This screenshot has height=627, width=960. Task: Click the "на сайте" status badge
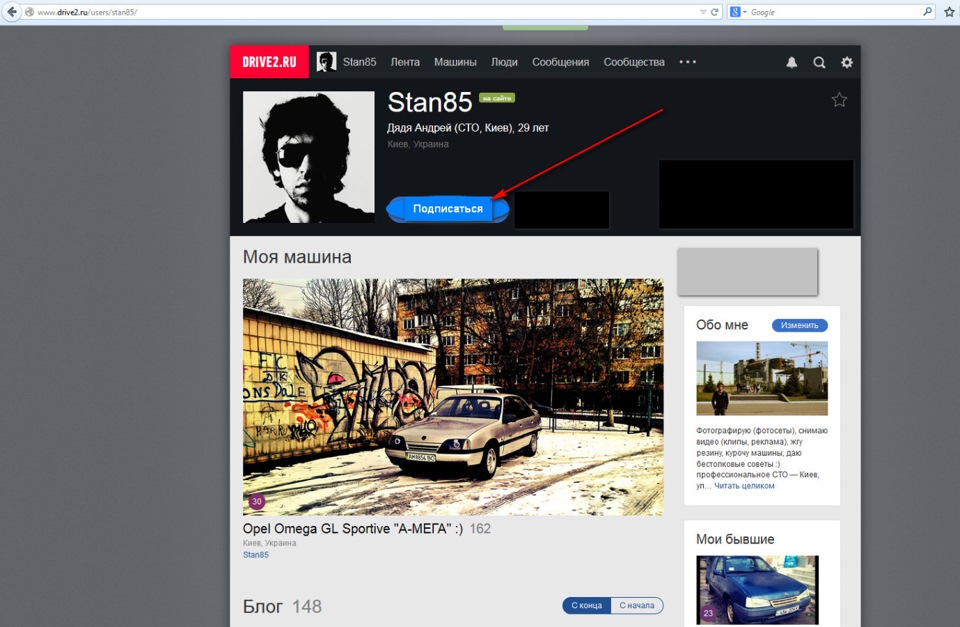(497, 98)
